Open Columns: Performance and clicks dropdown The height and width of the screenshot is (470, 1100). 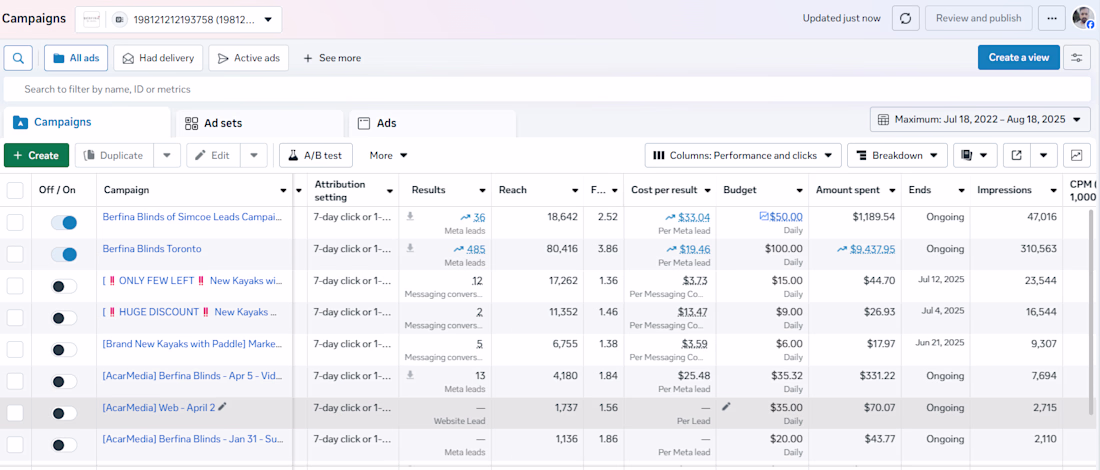coord(743,155)
